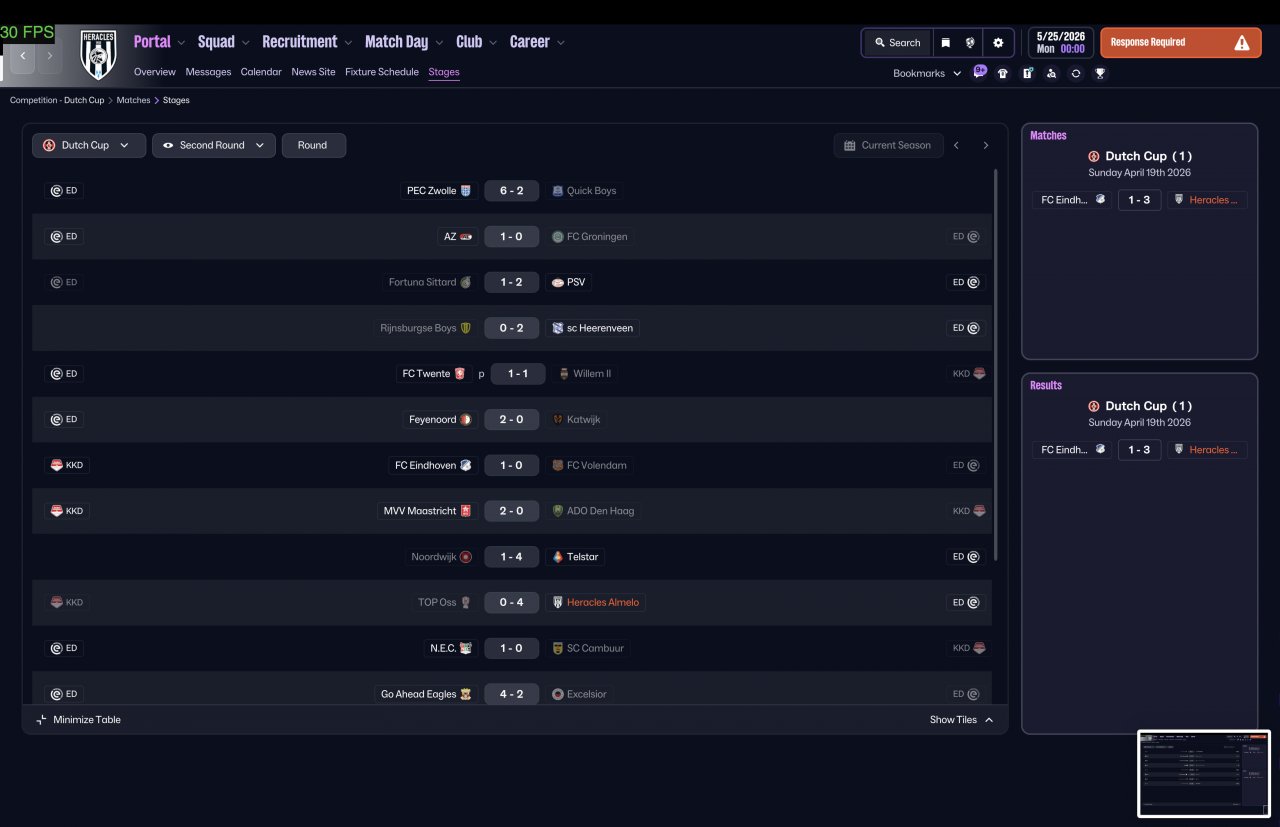Click the Response Required button
Image resolution: width=1280 pixels, height=827 pixels.
1181,43
